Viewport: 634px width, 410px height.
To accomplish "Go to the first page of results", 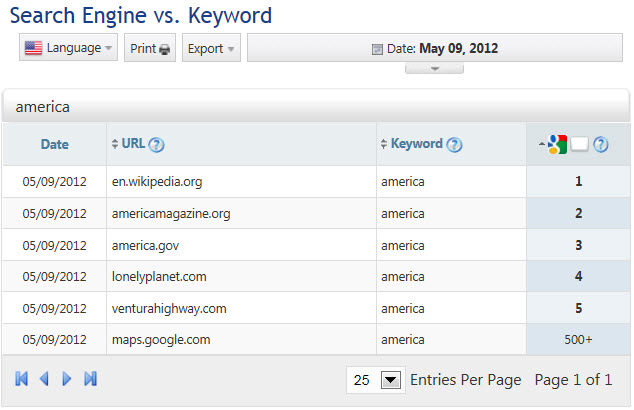I will click(x=22, y=379).
